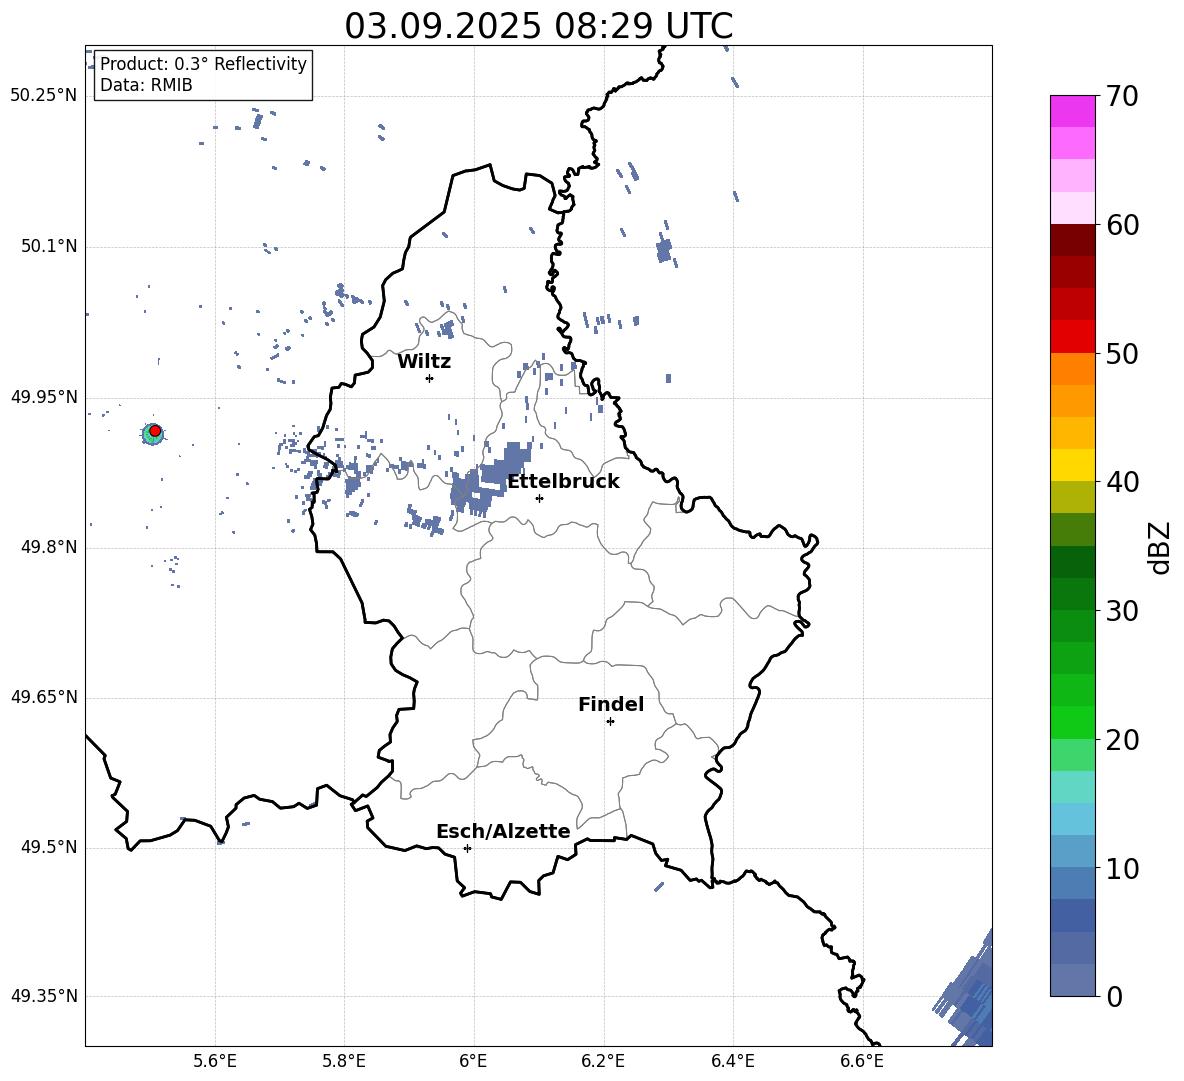Click the colorbar tick label 10
Screen dimensions: 1184x1081
(1122, 868)
